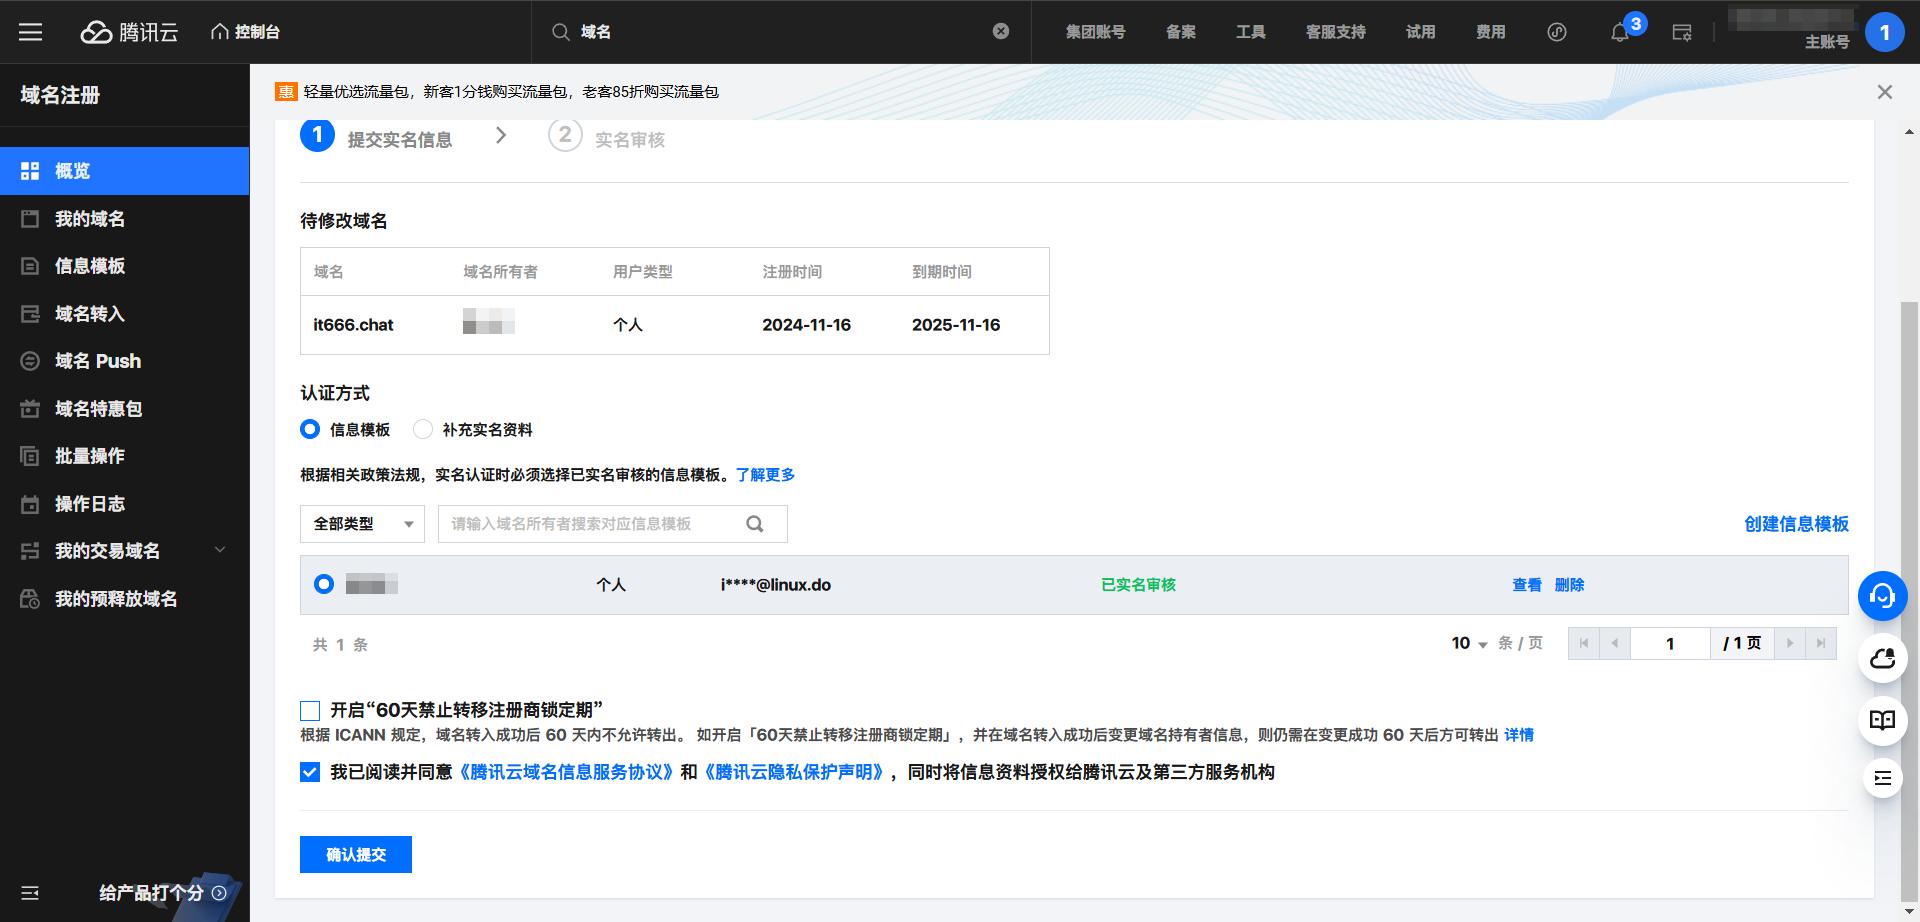The height and width of the screenshot is (922, 1920).
Task: Open the 10 条/页 page size dropdown
Action: click(1470, 644)
